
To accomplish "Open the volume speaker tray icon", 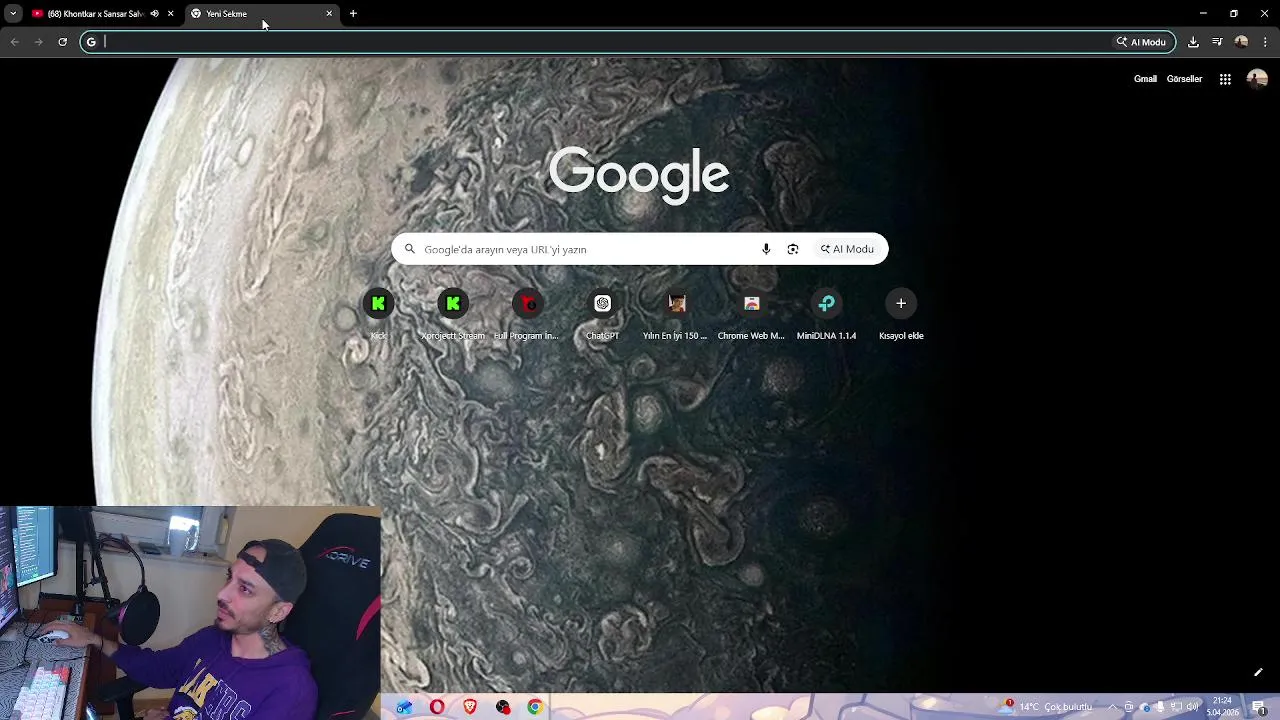I will pyautogui.click(x=1192, y=707).
